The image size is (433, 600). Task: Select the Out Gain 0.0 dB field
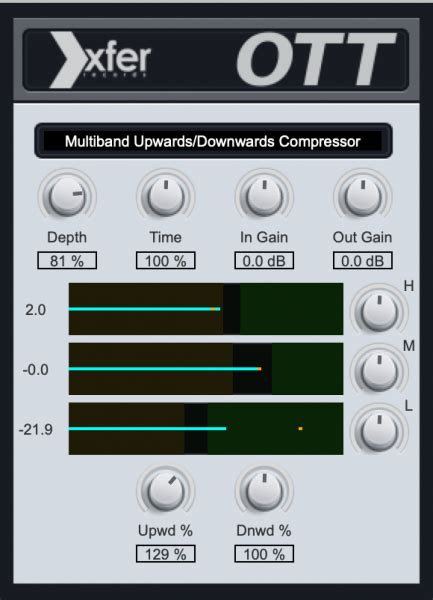(x=363, y=261)
